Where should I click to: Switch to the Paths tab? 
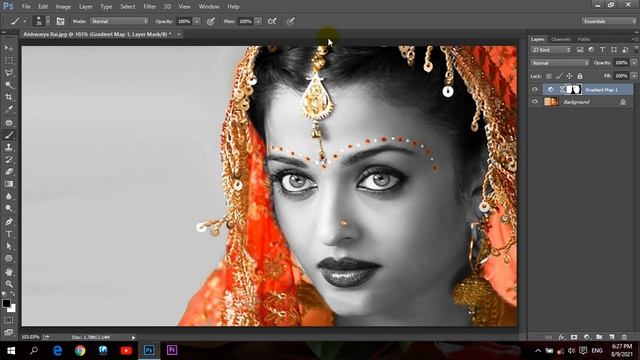(x=584, y=39)
